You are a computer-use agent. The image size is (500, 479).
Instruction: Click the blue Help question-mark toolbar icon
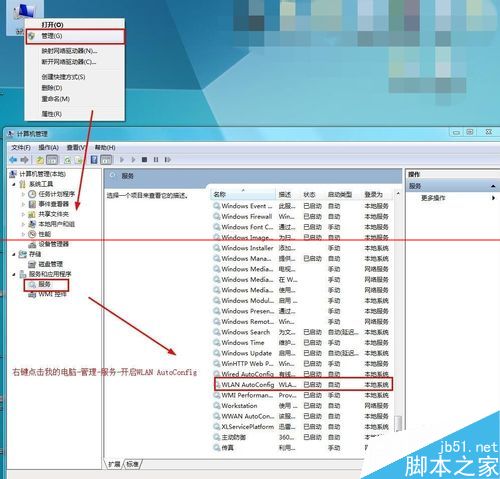(94, 160)
